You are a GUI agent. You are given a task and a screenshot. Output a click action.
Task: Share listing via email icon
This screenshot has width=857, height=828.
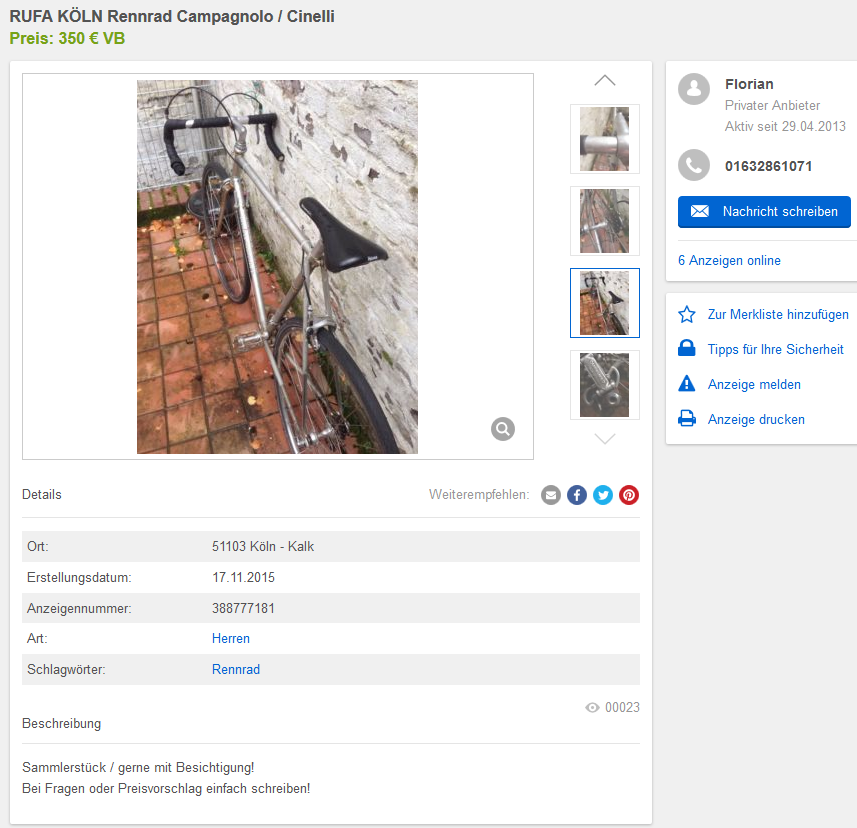pos(550,495)
